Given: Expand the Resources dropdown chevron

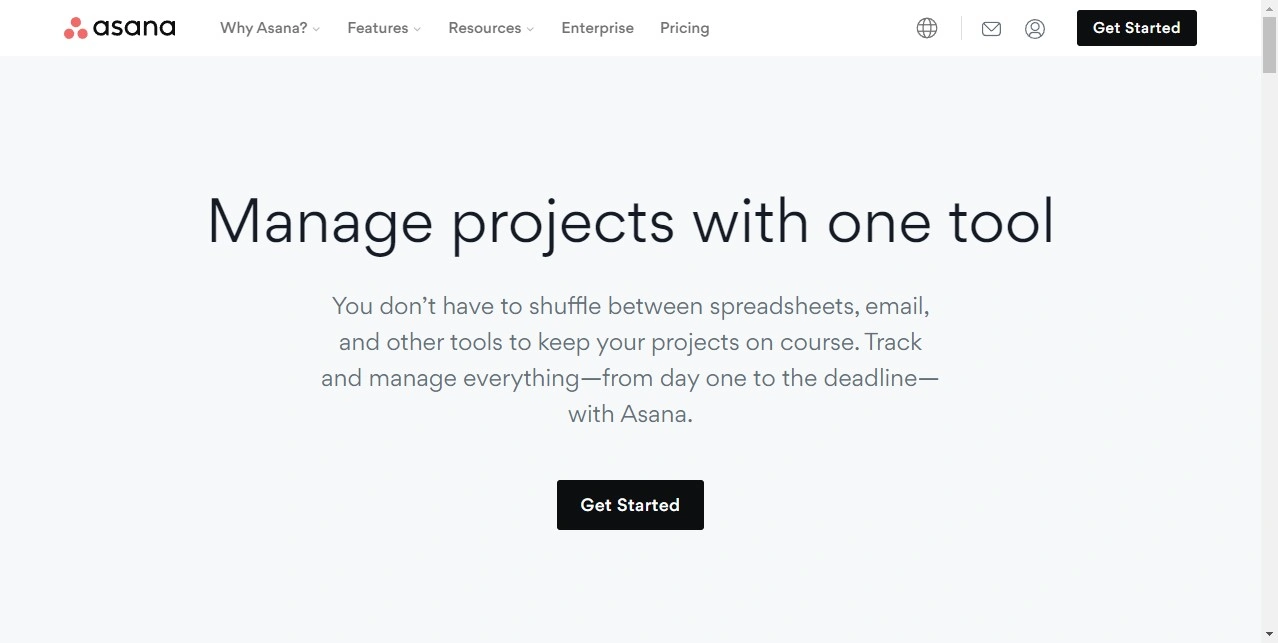Looking at the screenshot, I should (x=530, y=29).
